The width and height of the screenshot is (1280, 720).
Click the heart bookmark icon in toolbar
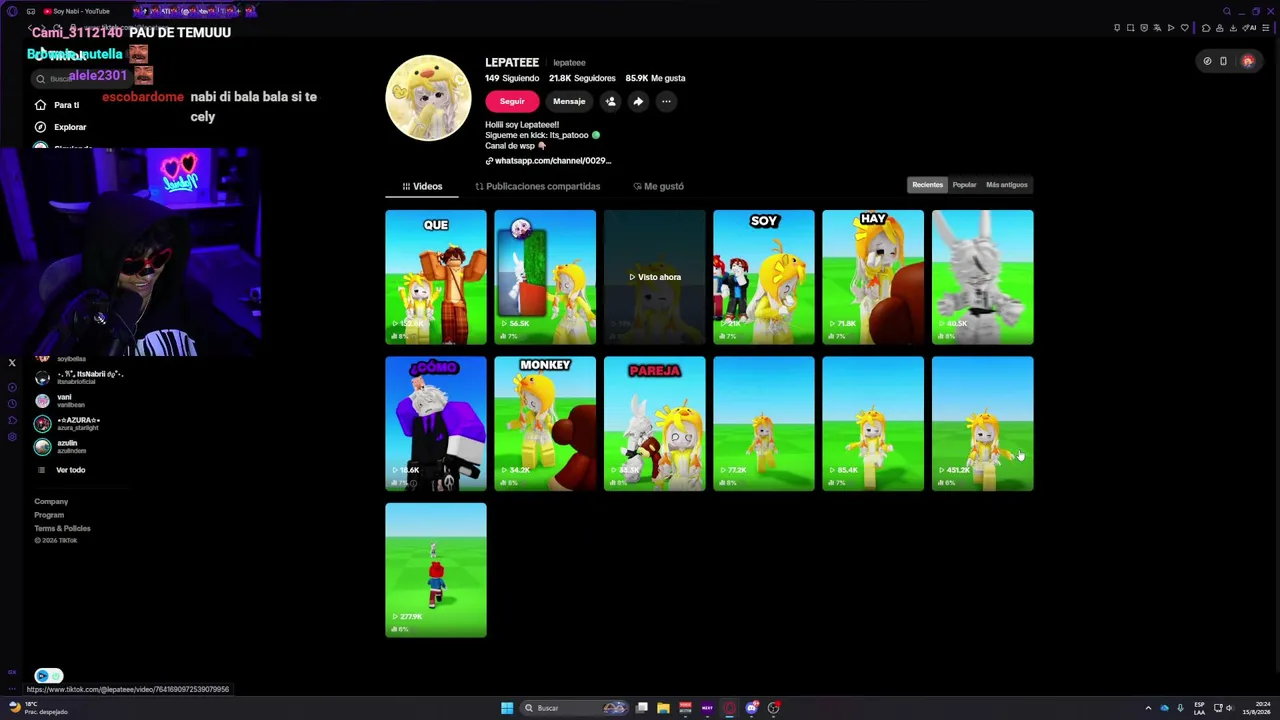pos(1185,28)
